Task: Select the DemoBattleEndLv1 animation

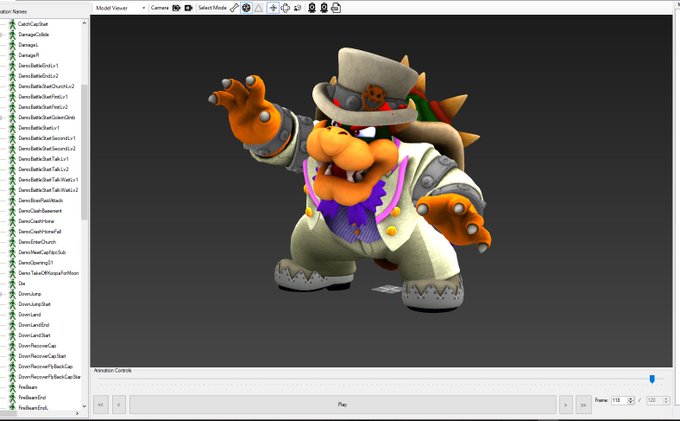Action: point(38,66)
